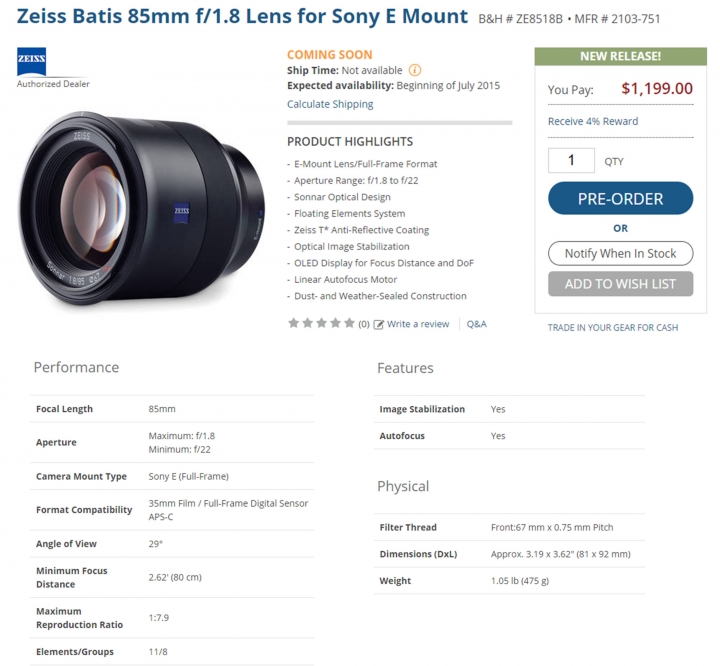The width and height of the screenshot is (720, 666).
Task: Select the fifth rating star
Action: [x=349, y=323]
